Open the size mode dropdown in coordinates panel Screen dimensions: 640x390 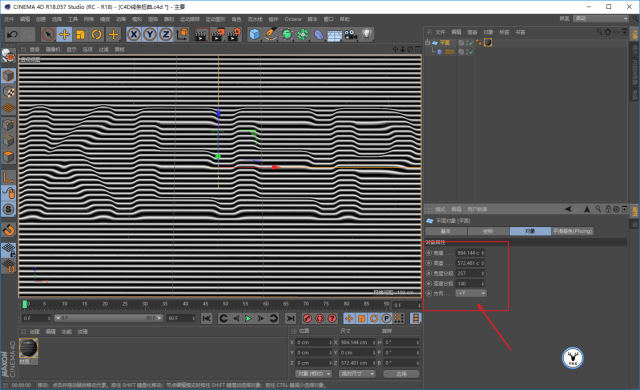(x=357, y=374)
